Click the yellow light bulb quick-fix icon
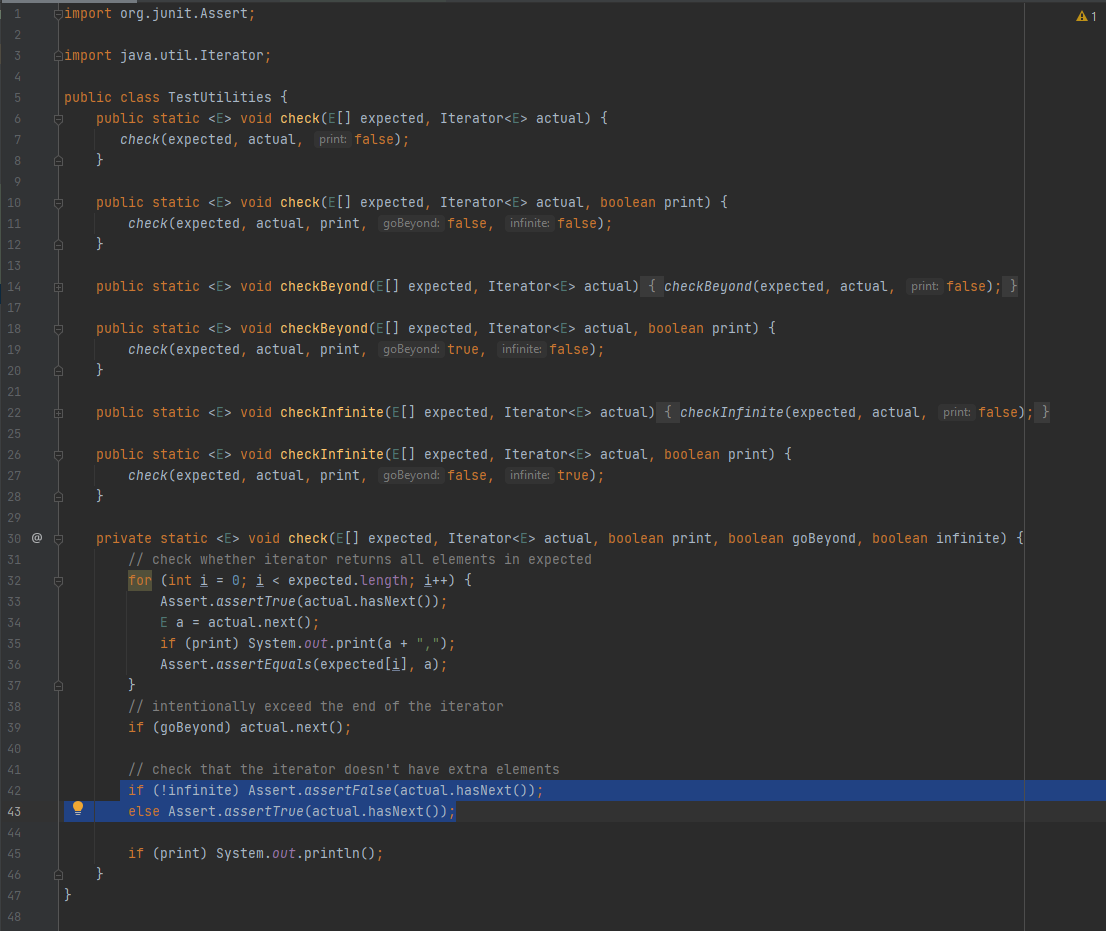Viewport: 1106px width, 931px height. coord(78,808)
